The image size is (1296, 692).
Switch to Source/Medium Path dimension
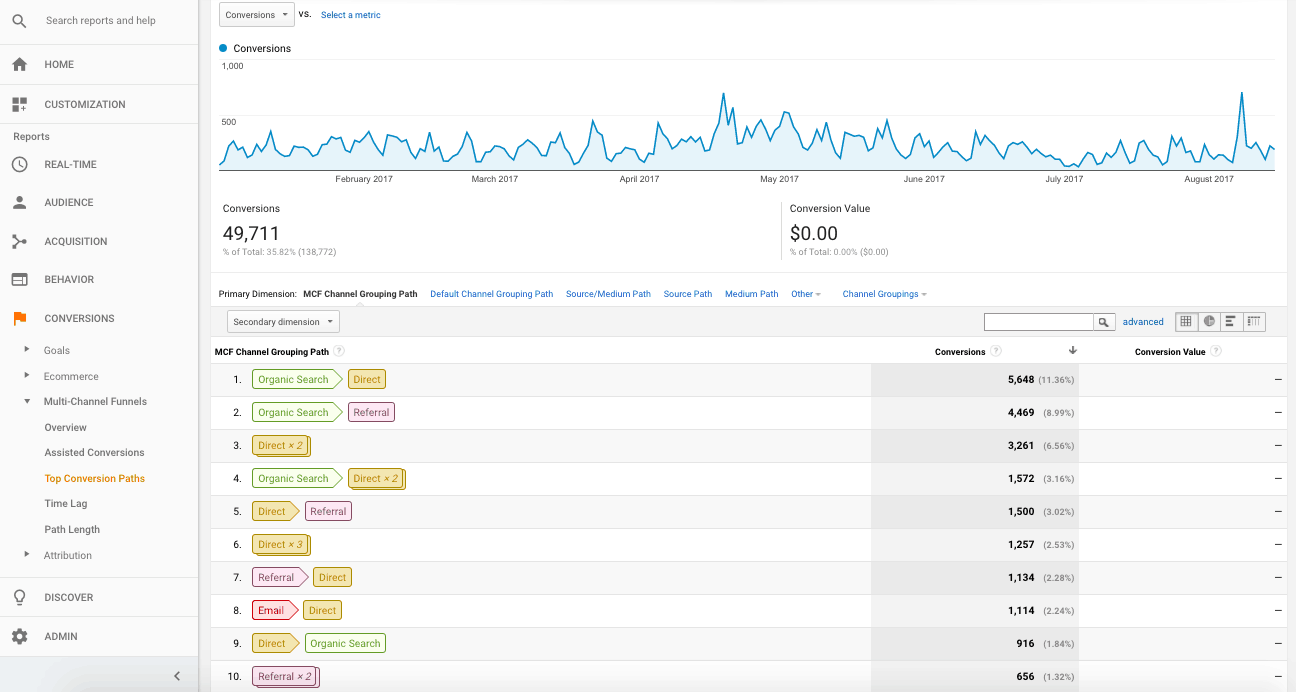(x=608, y=294)
